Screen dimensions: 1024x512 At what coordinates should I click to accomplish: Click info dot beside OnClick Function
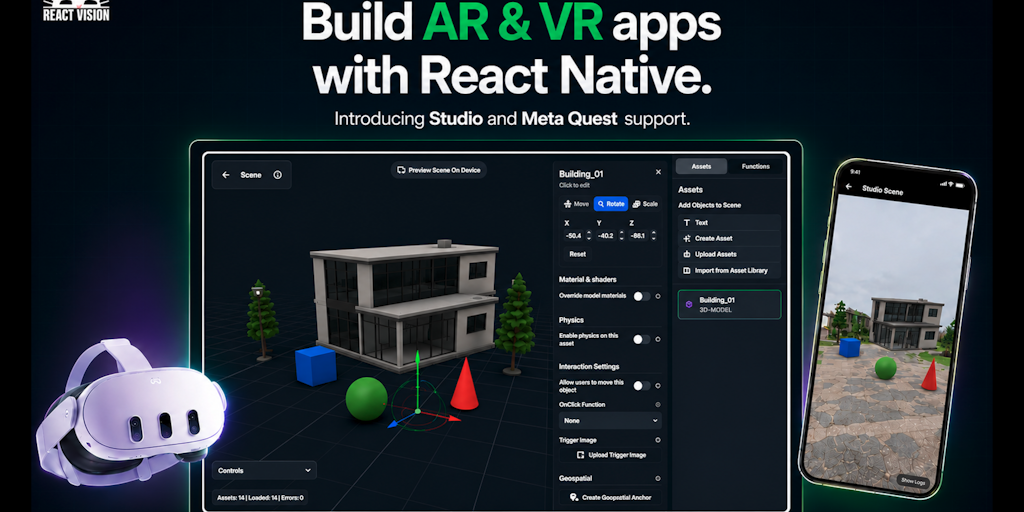click(x=658, y=404)
